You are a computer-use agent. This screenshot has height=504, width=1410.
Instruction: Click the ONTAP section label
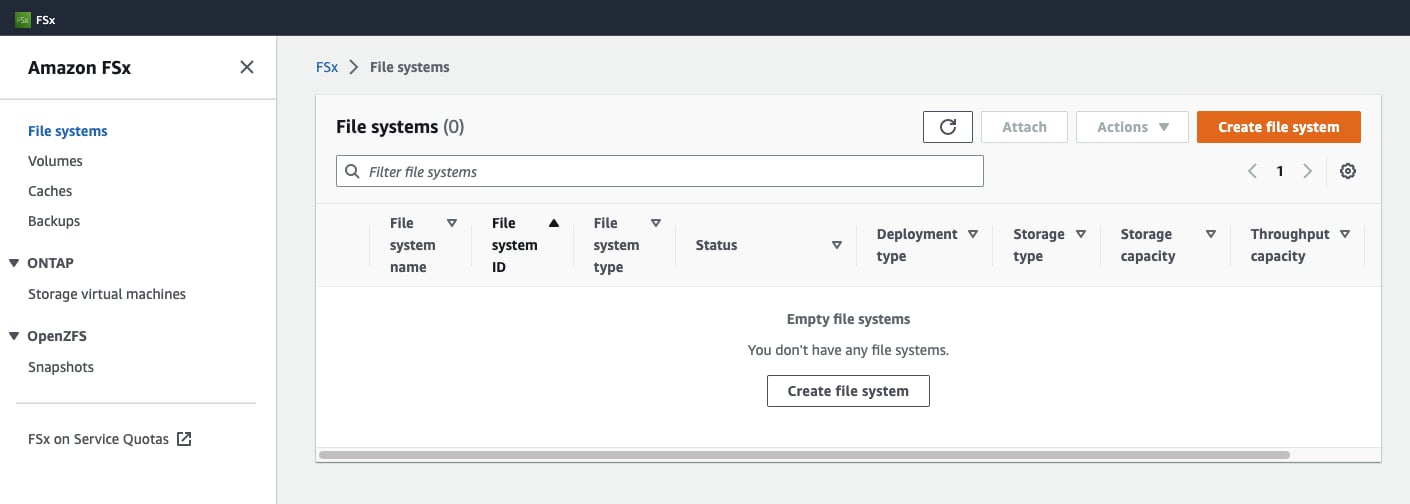point(51,263)
